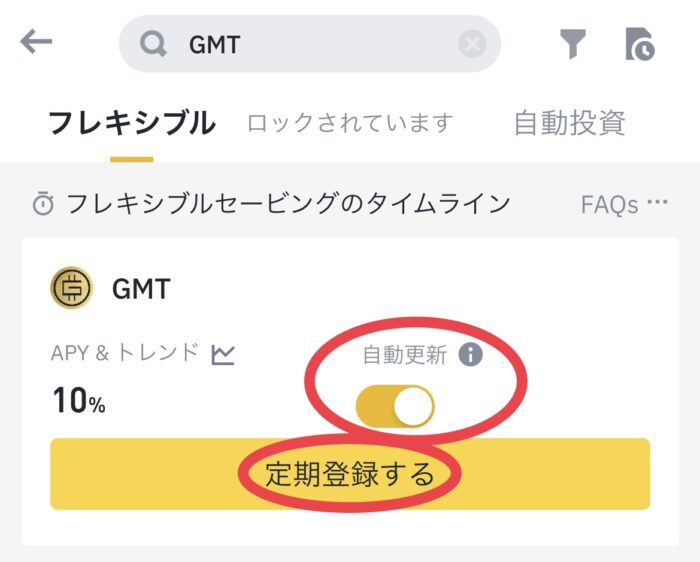Show auto-renew info tooltip icon
Image resolution: width=700 pixels, height=562 pixels.
tap(471, 354)
